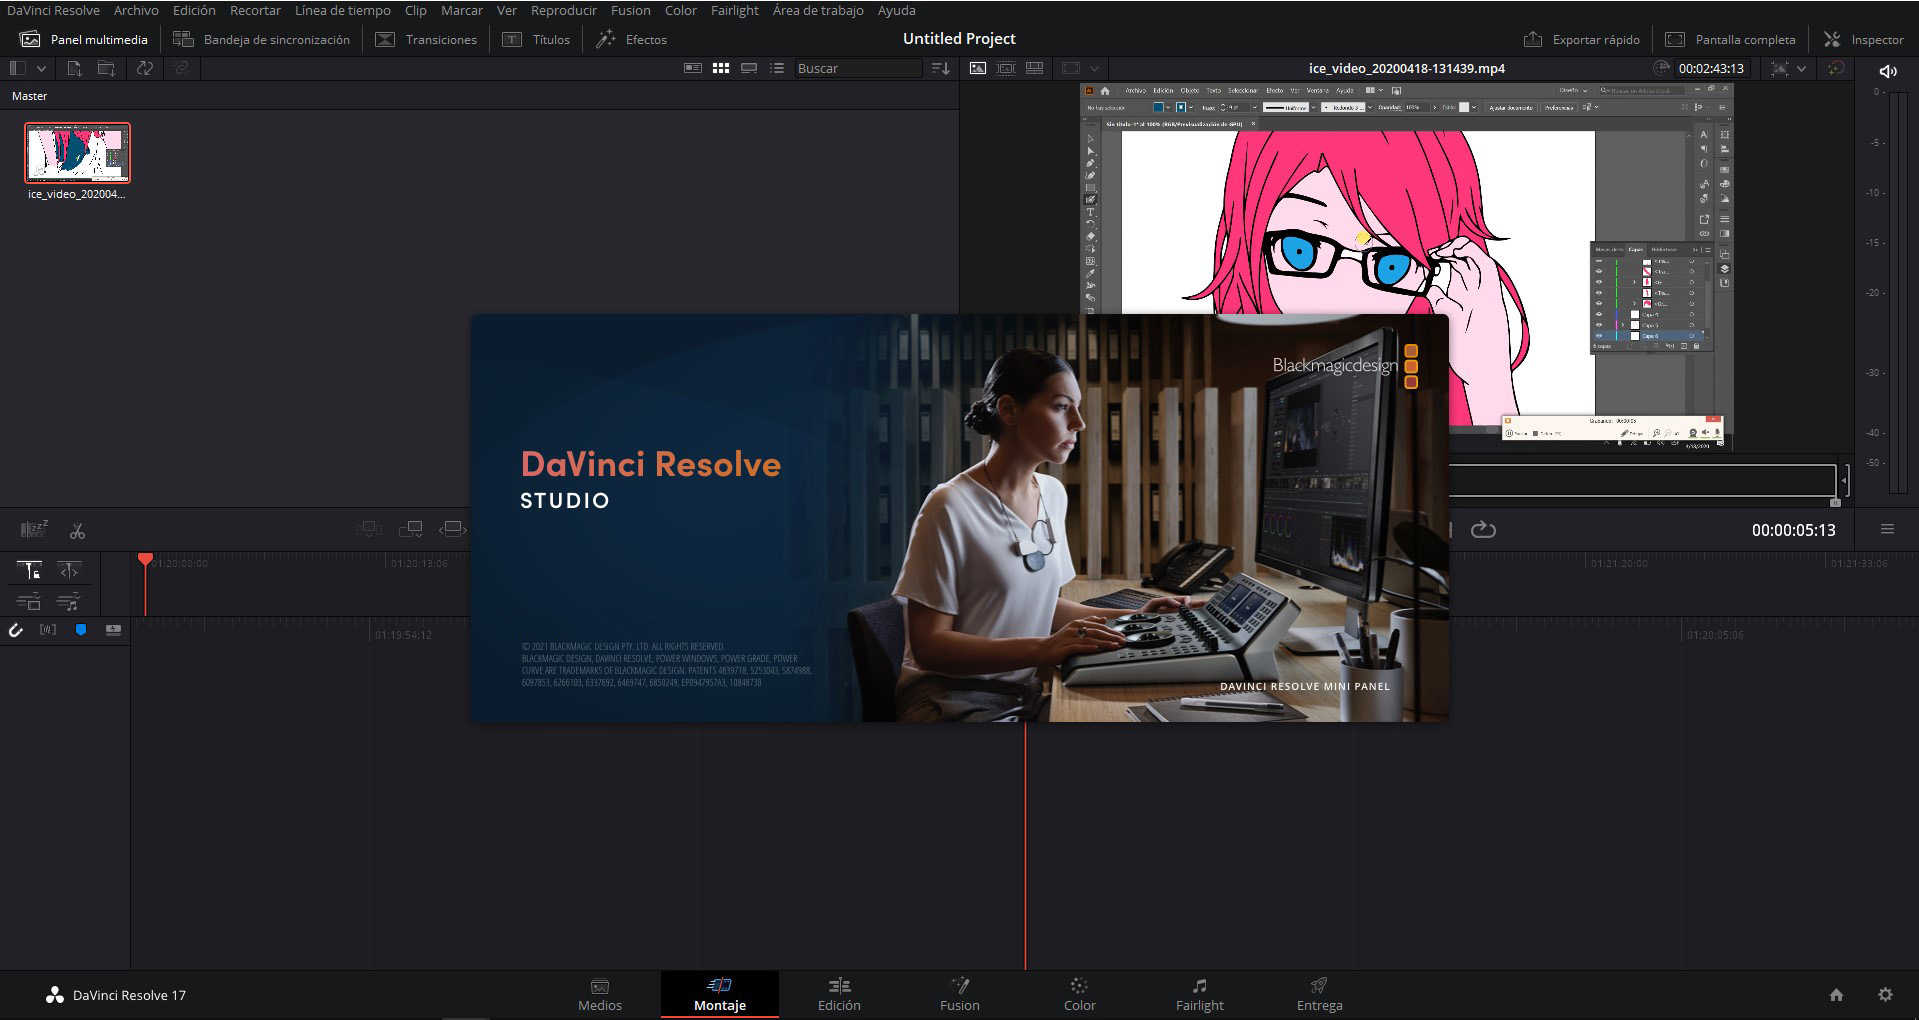This screenshot has height=1020, width=1919.
Task: Toggle the free playhead timeline mode
Action: (69, 570)
